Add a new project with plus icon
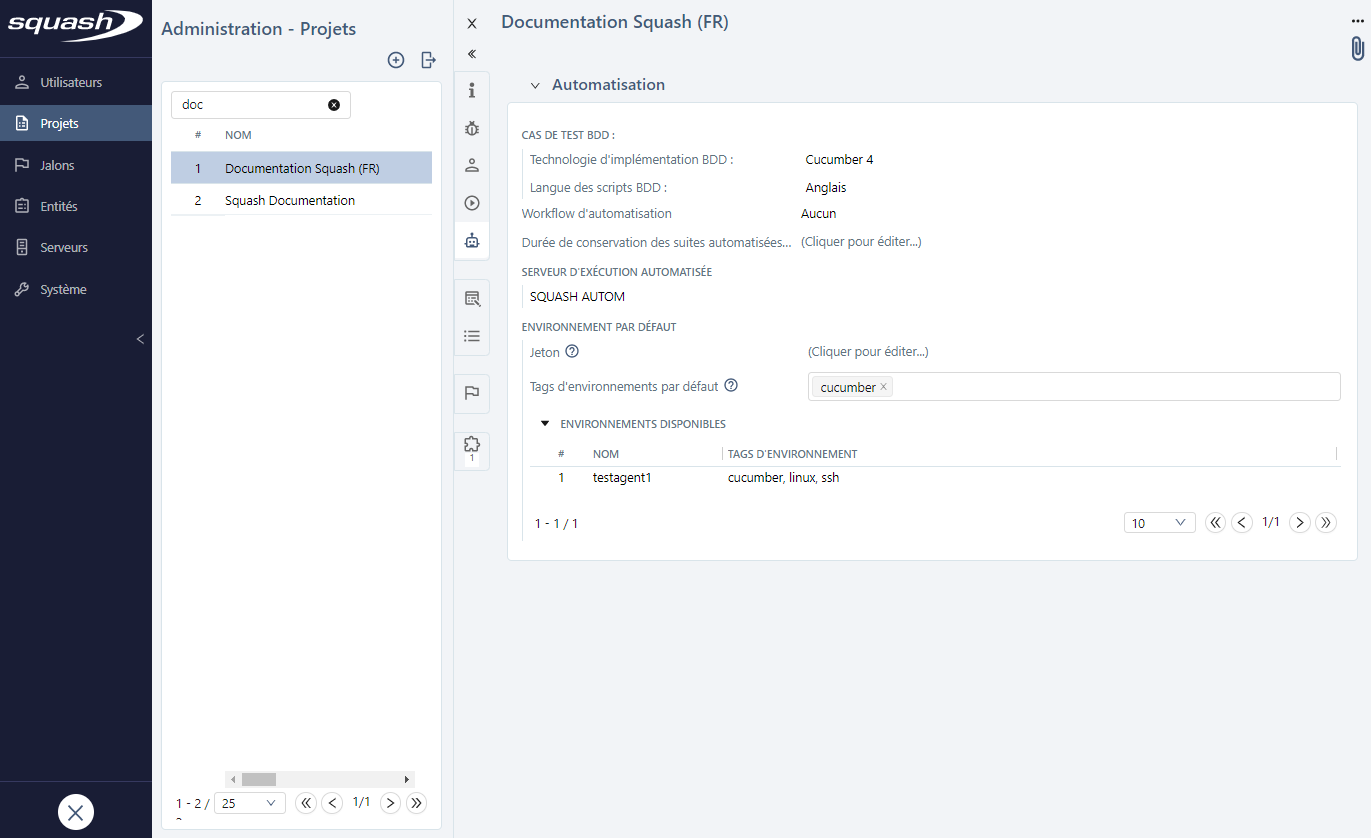The height and width of the screenshot is (838, 1371). click(x=396, y=60)
